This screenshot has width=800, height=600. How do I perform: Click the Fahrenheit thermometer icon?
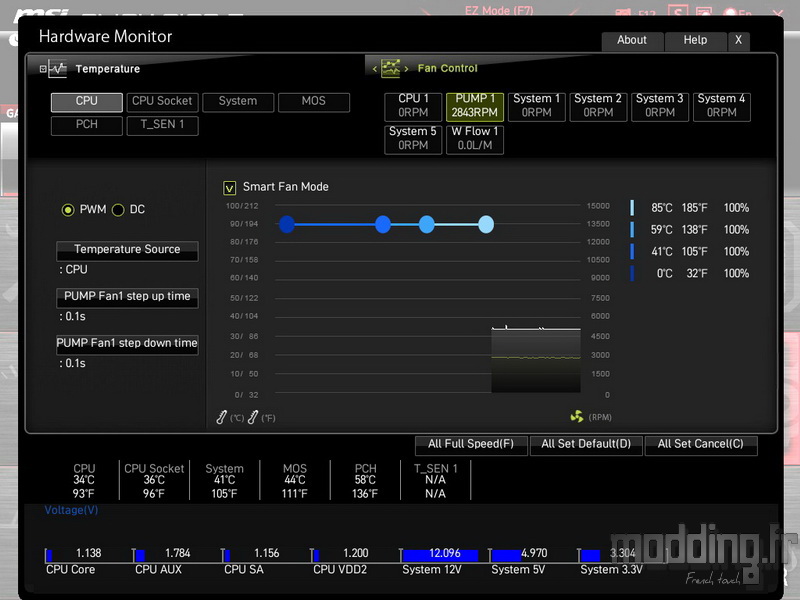tap(253, 417)
